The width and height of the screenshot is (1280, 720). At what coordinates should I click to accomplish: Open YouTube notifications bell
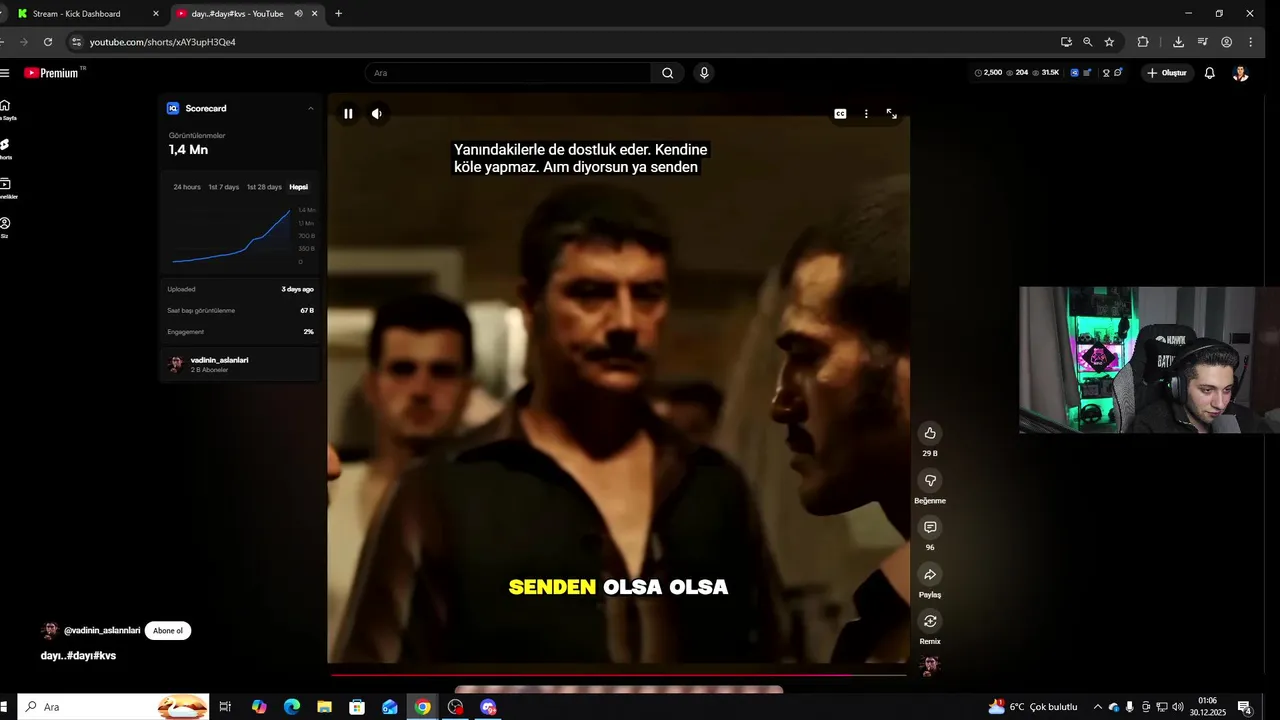click(x=1209, y=73)
